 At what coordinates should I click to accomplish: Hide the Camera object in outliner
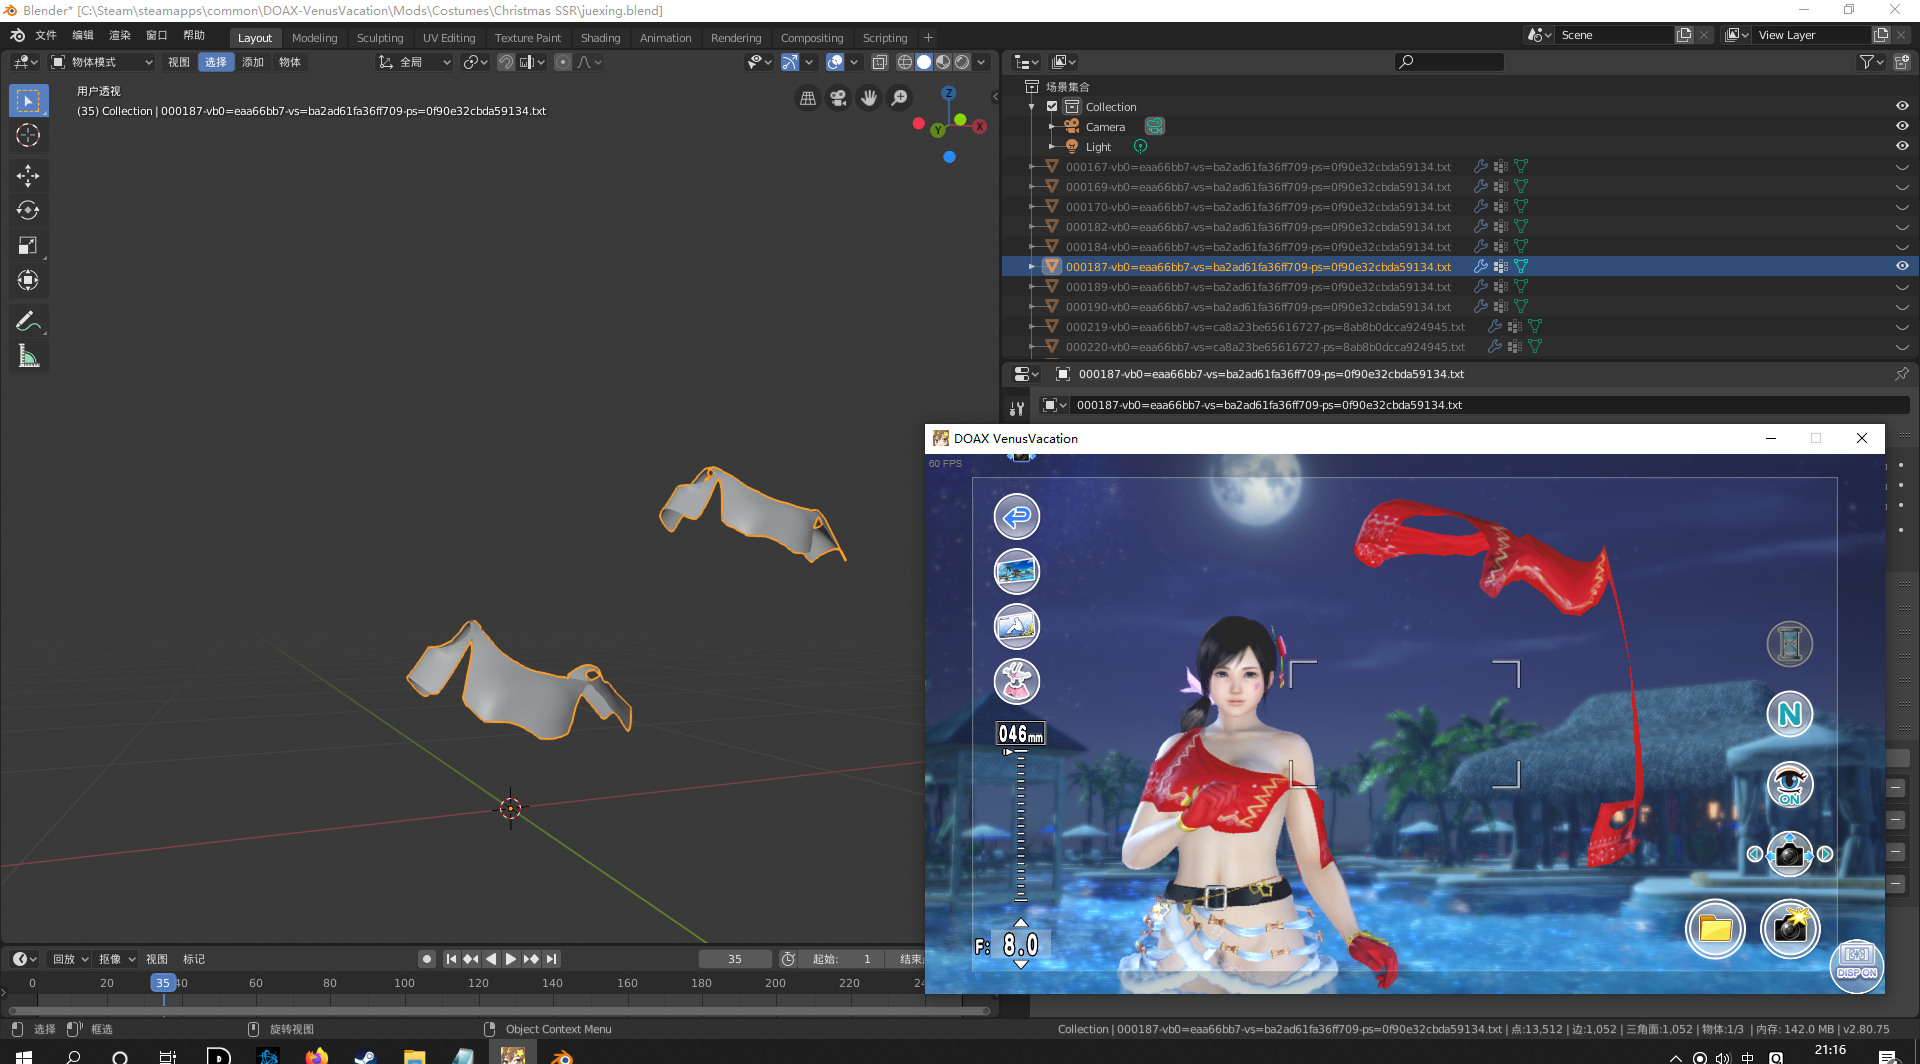[x=1902, y=126]
